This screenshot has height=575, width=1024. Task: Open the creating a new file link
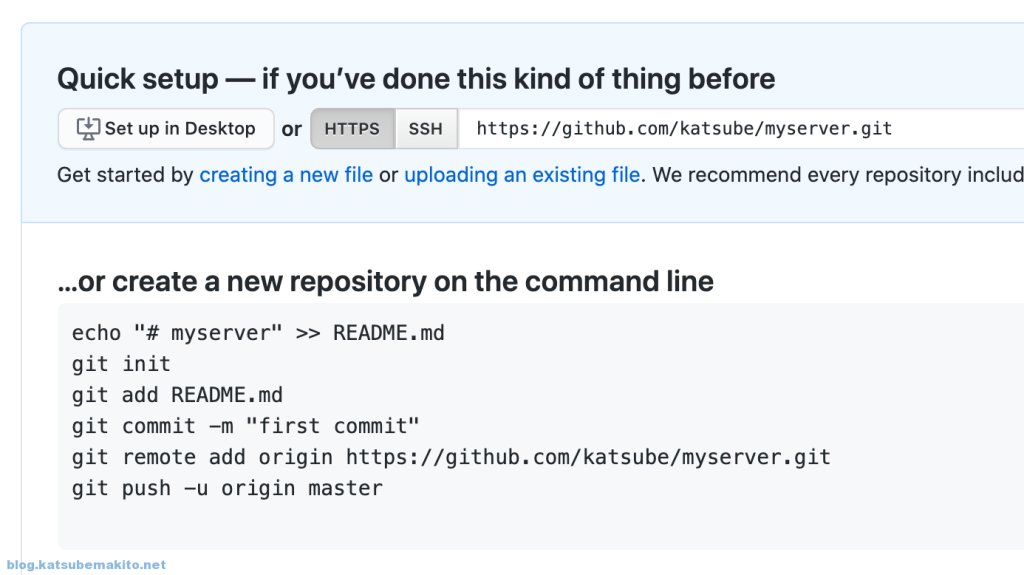pos(286,175)
